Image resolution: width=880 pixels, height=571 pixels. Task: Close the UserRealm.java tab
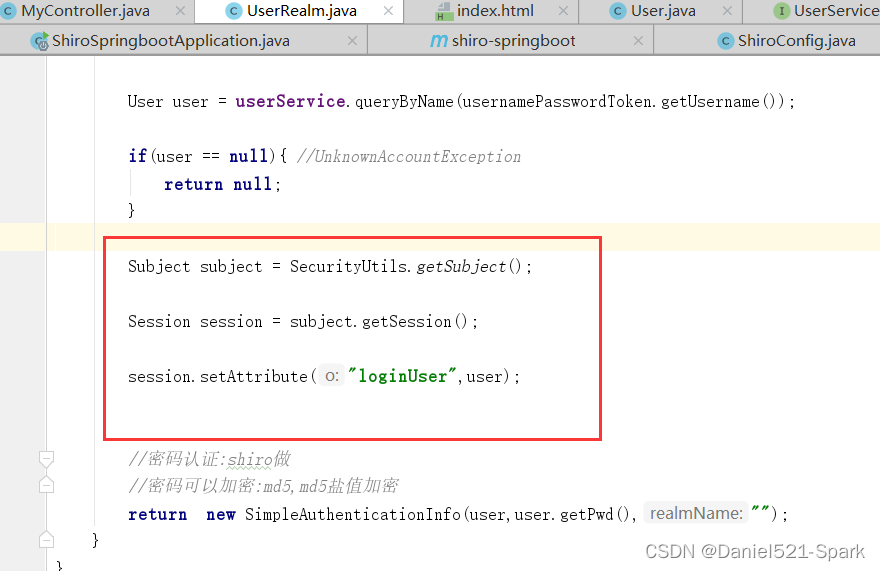tap(388, 11)
